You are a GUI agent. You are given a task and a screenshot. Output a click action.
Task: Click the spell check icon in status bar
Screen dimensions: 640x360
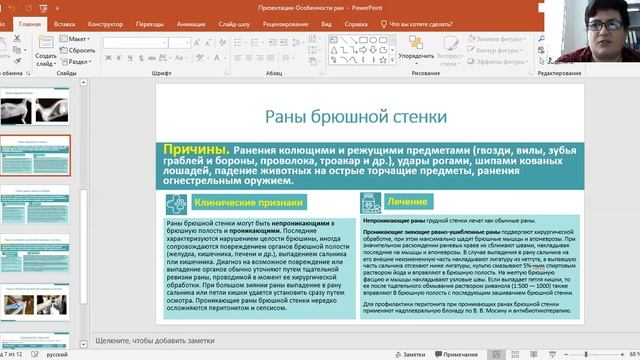coord(35,354)
